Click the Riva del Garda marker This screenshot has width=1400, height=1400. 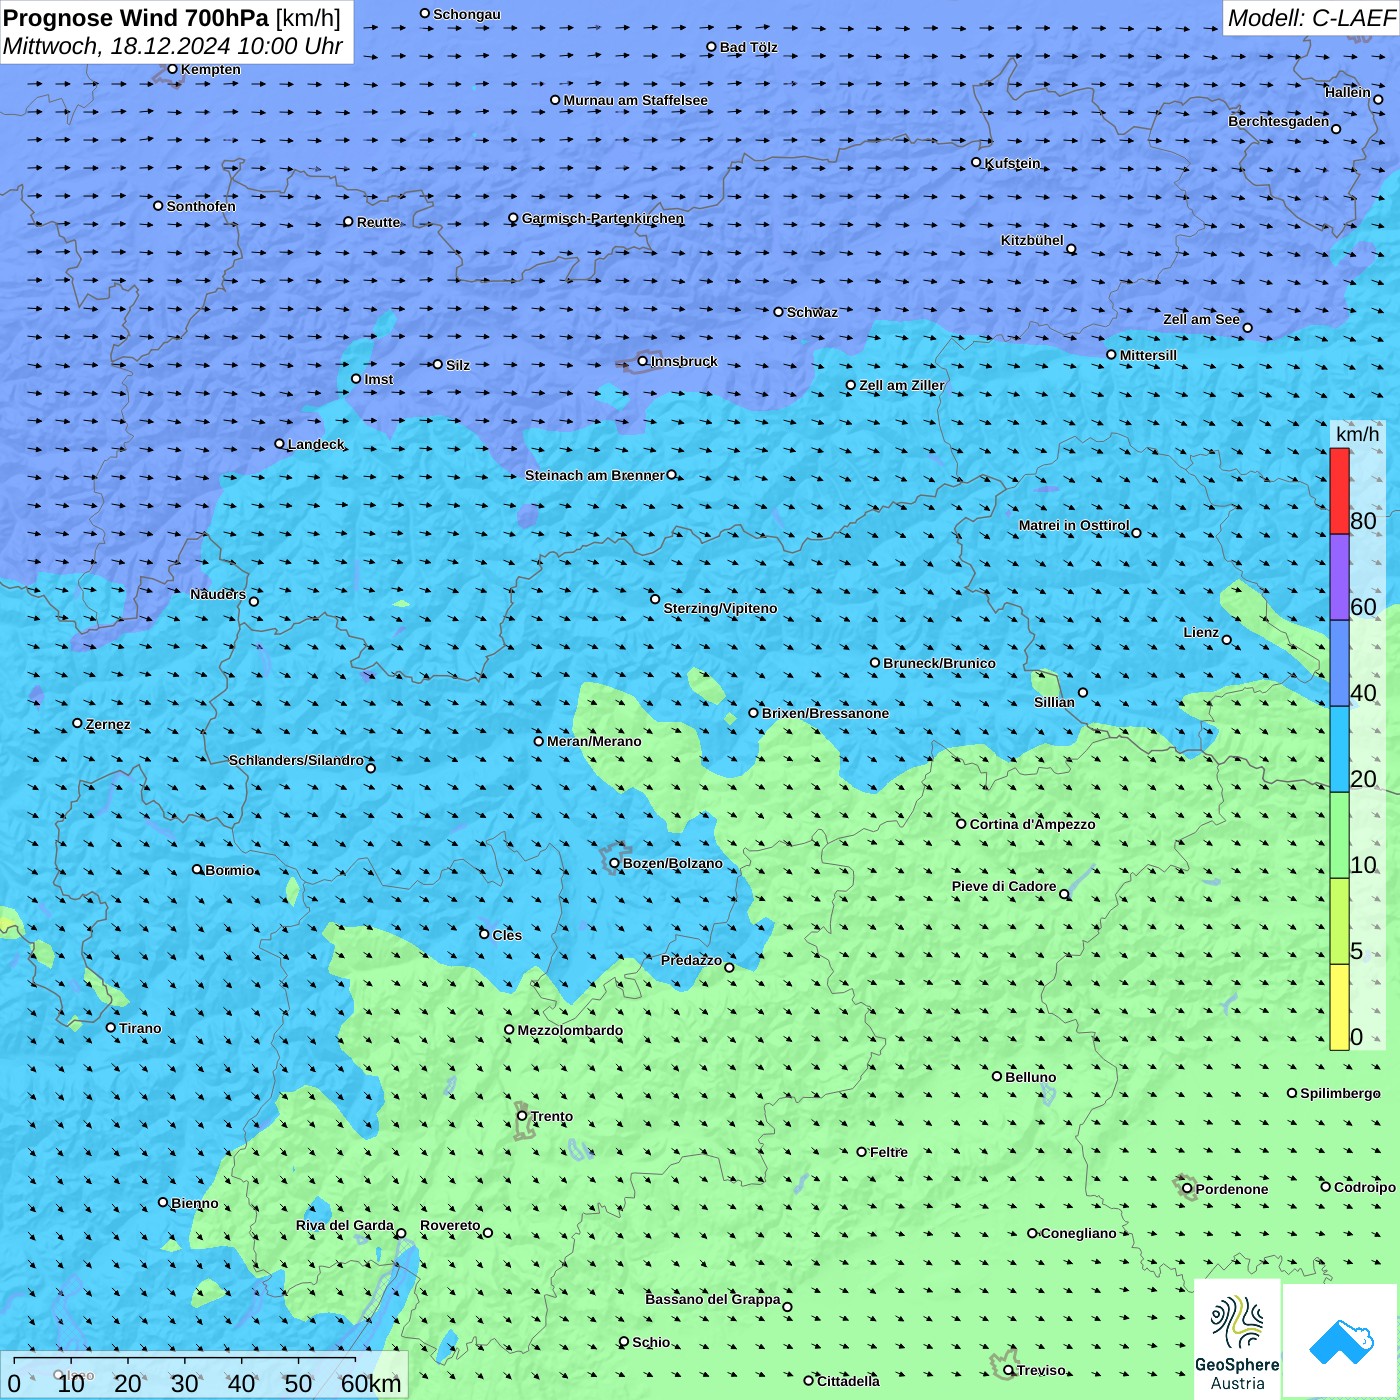401,1233
